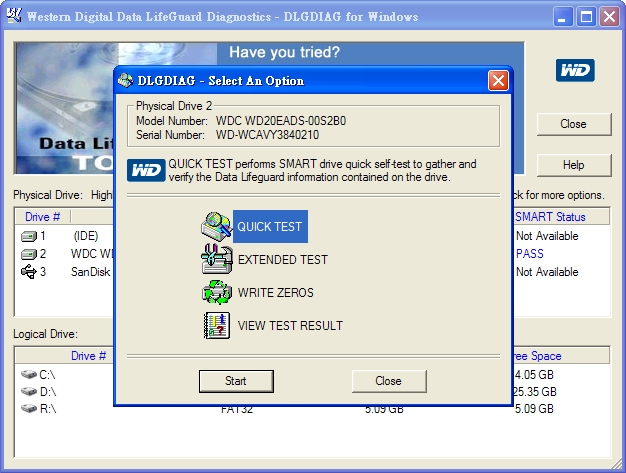
Task: Click the Have you tried? banner
Action: coord(284,52)
